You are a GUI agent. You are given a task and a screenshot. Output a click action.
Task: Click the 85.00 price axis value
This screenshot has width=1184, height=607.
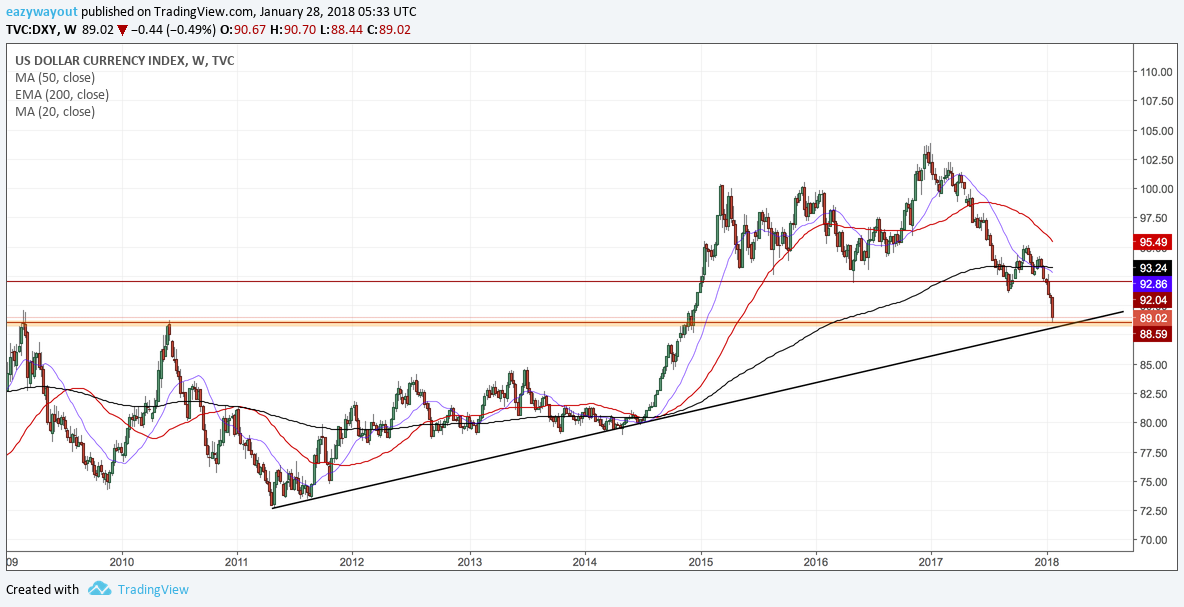pyautogui.click(x=1156, y=365)
